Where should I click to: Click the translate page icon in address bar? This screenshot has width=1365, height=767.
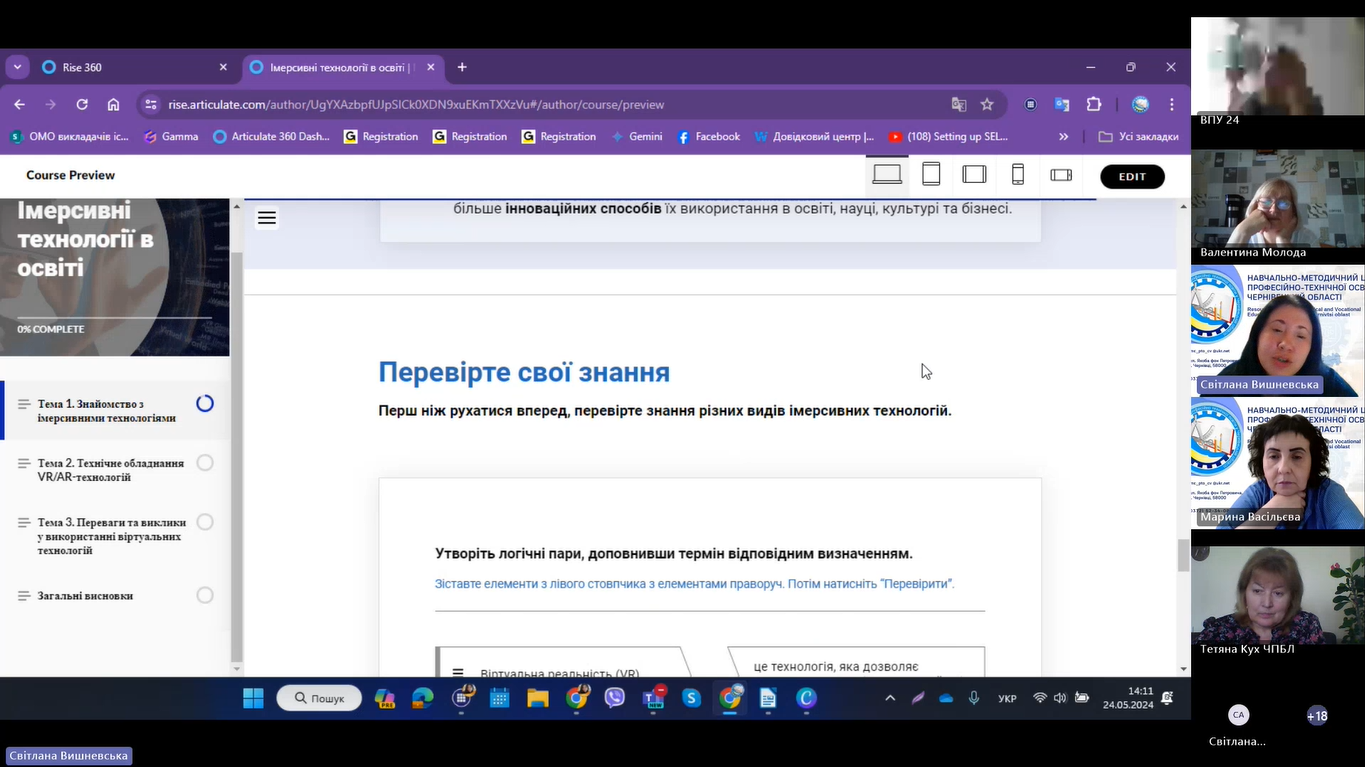[958, 105]
